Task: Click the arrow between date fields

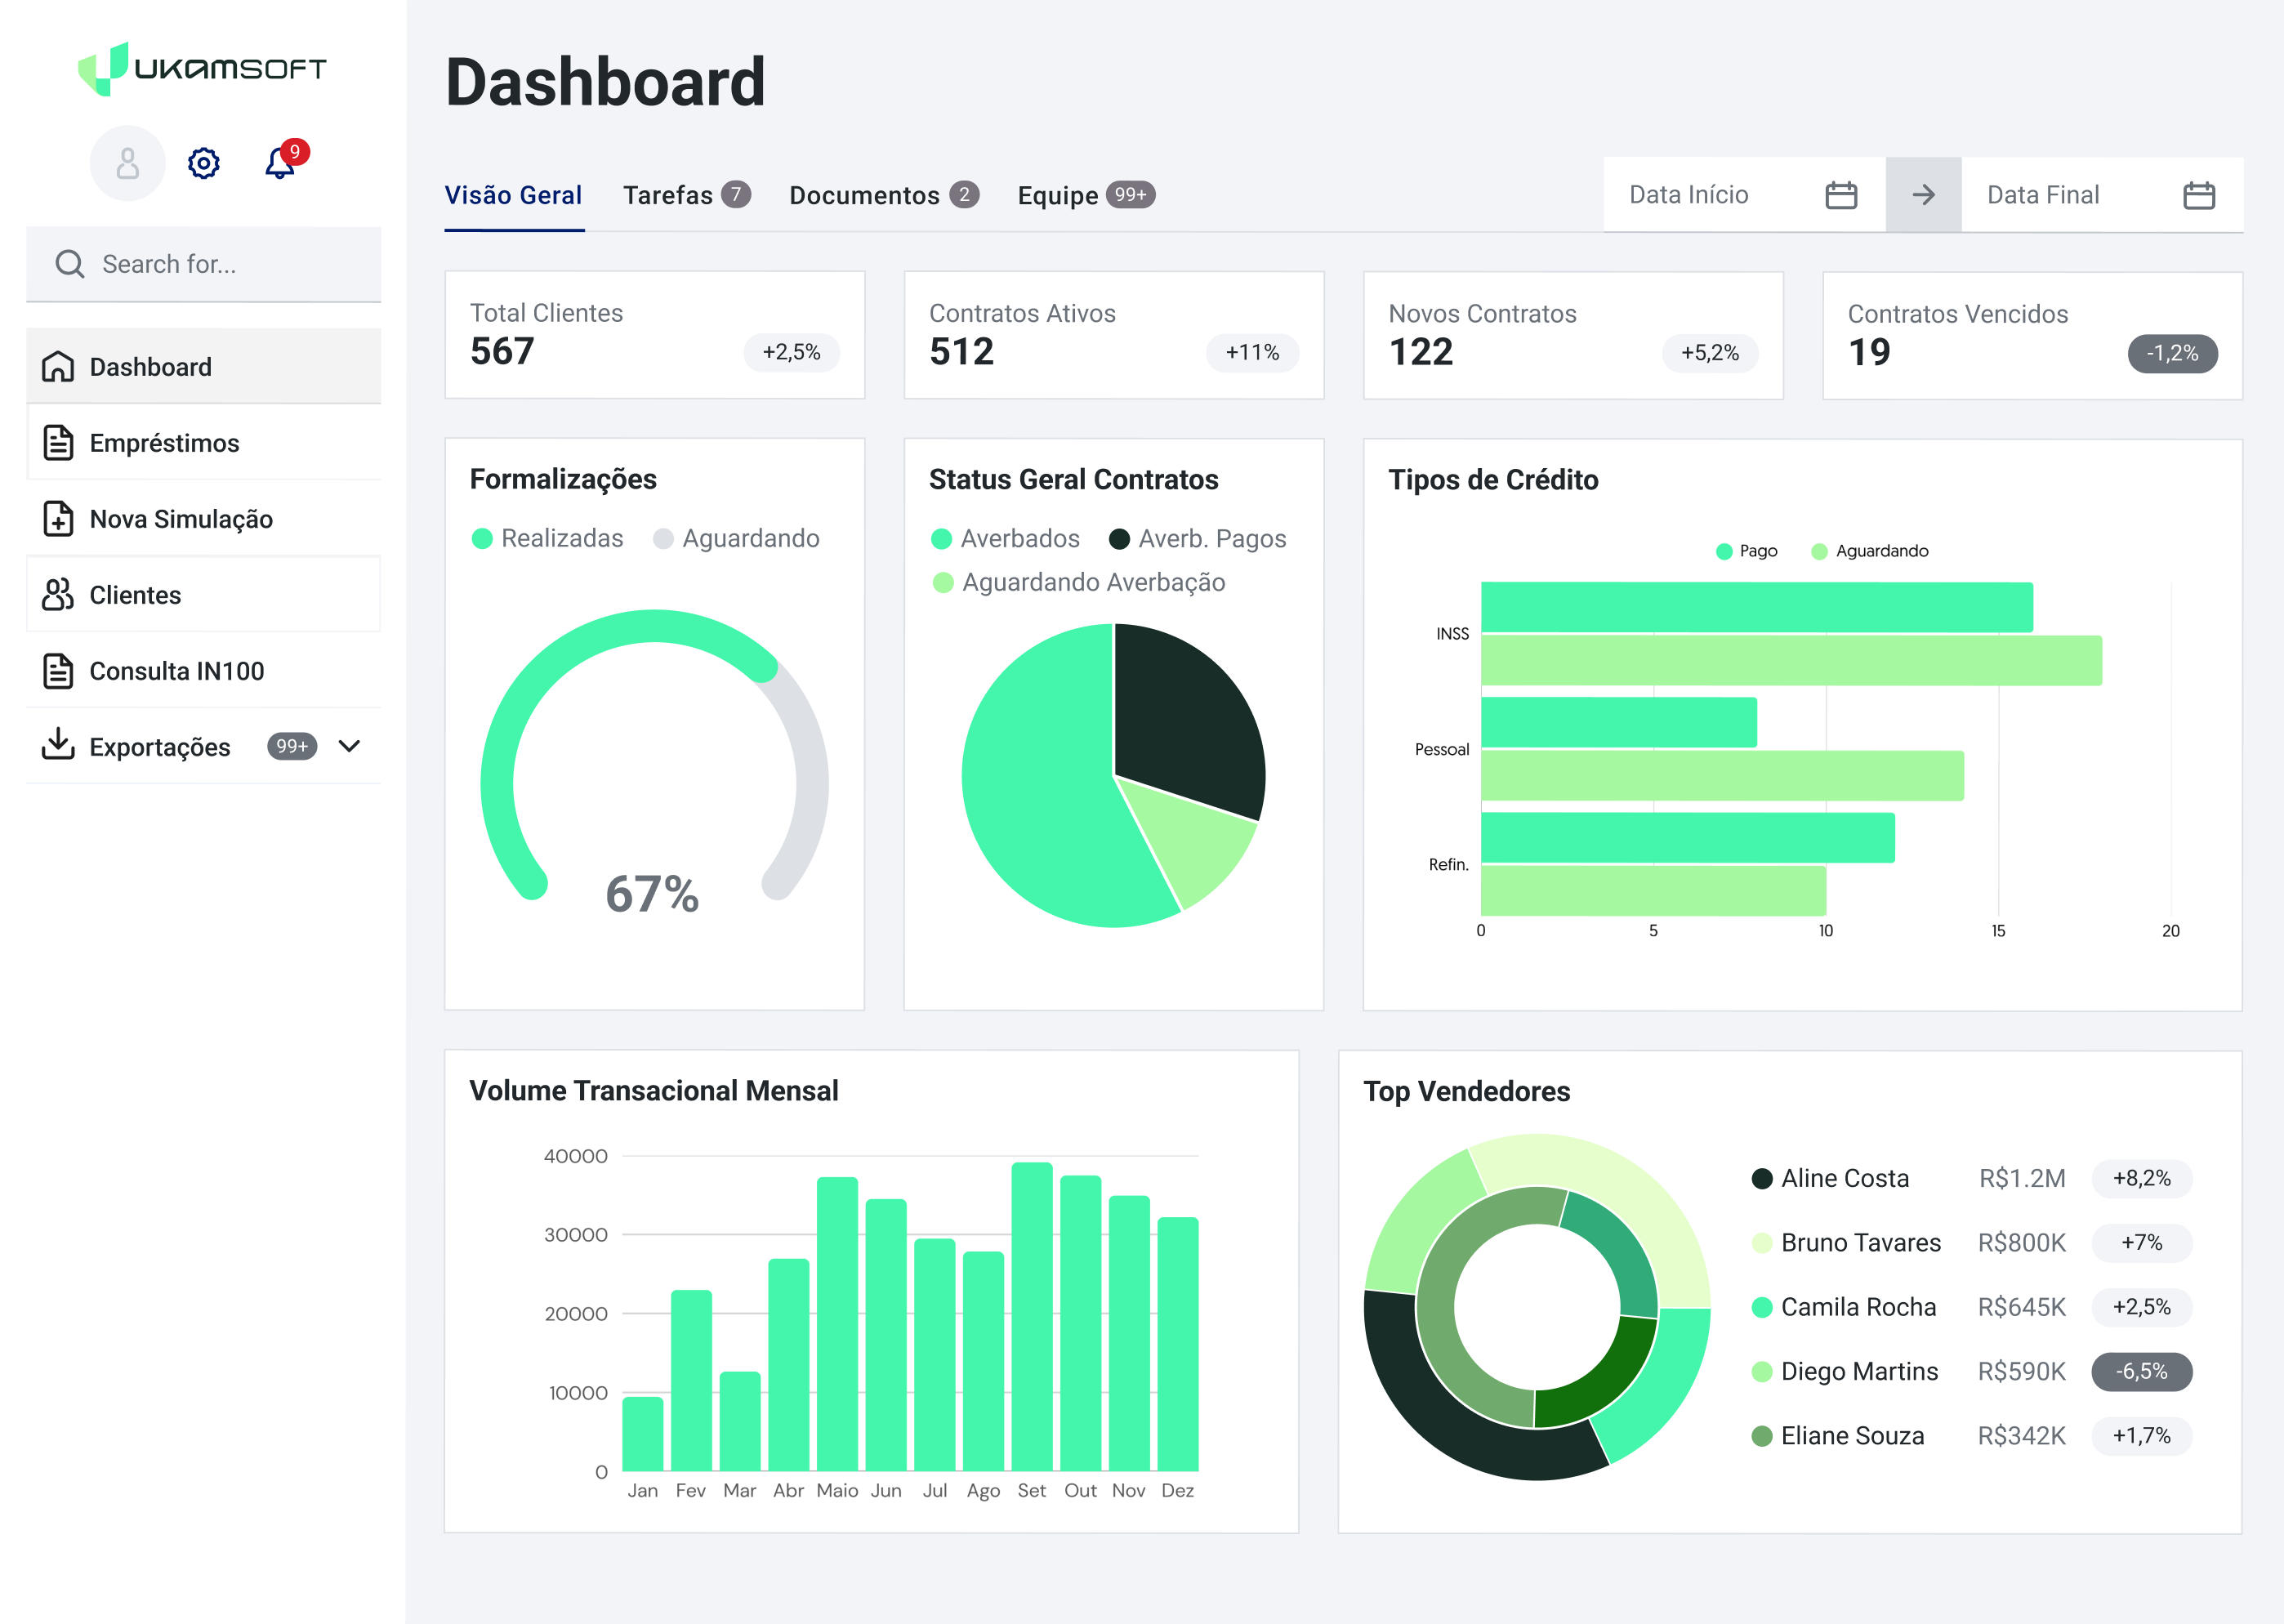Action: pyautogui.click(x=1923, y=195)
